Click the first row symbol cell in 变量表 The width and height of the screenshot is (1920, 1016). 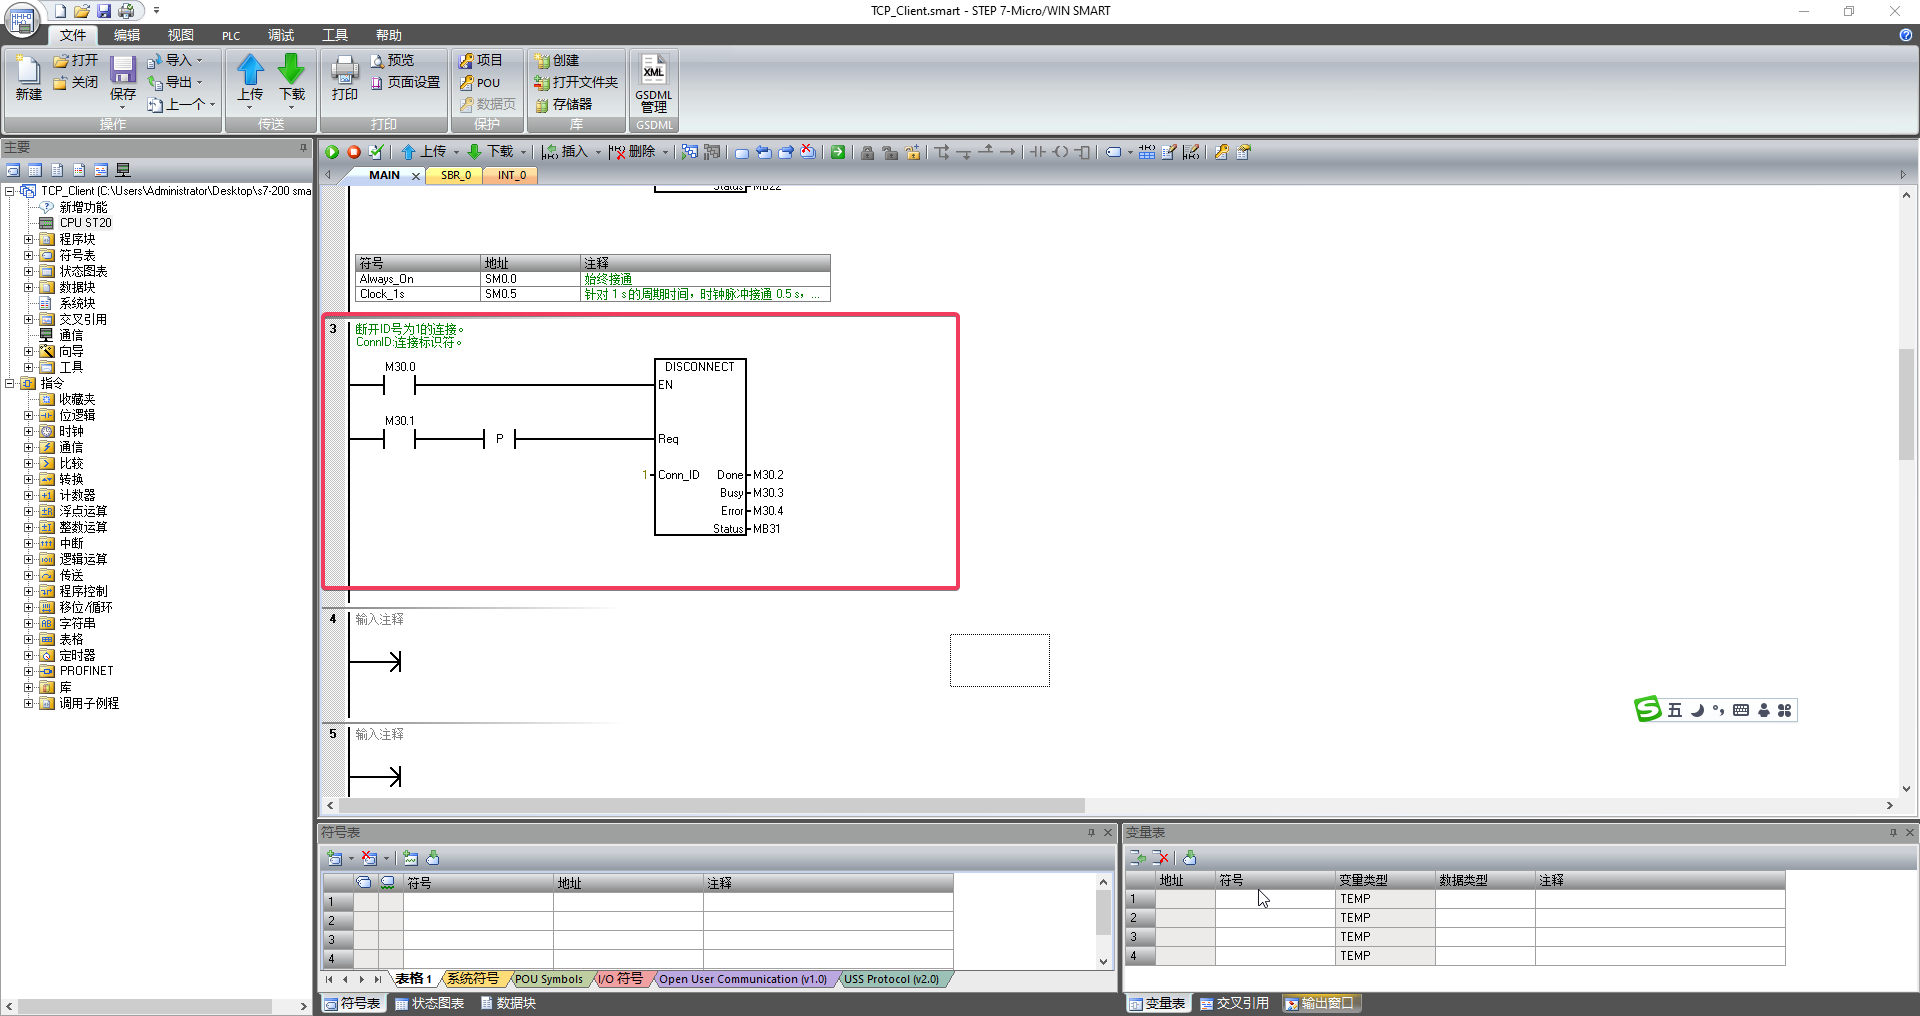tap(1275, 899)
